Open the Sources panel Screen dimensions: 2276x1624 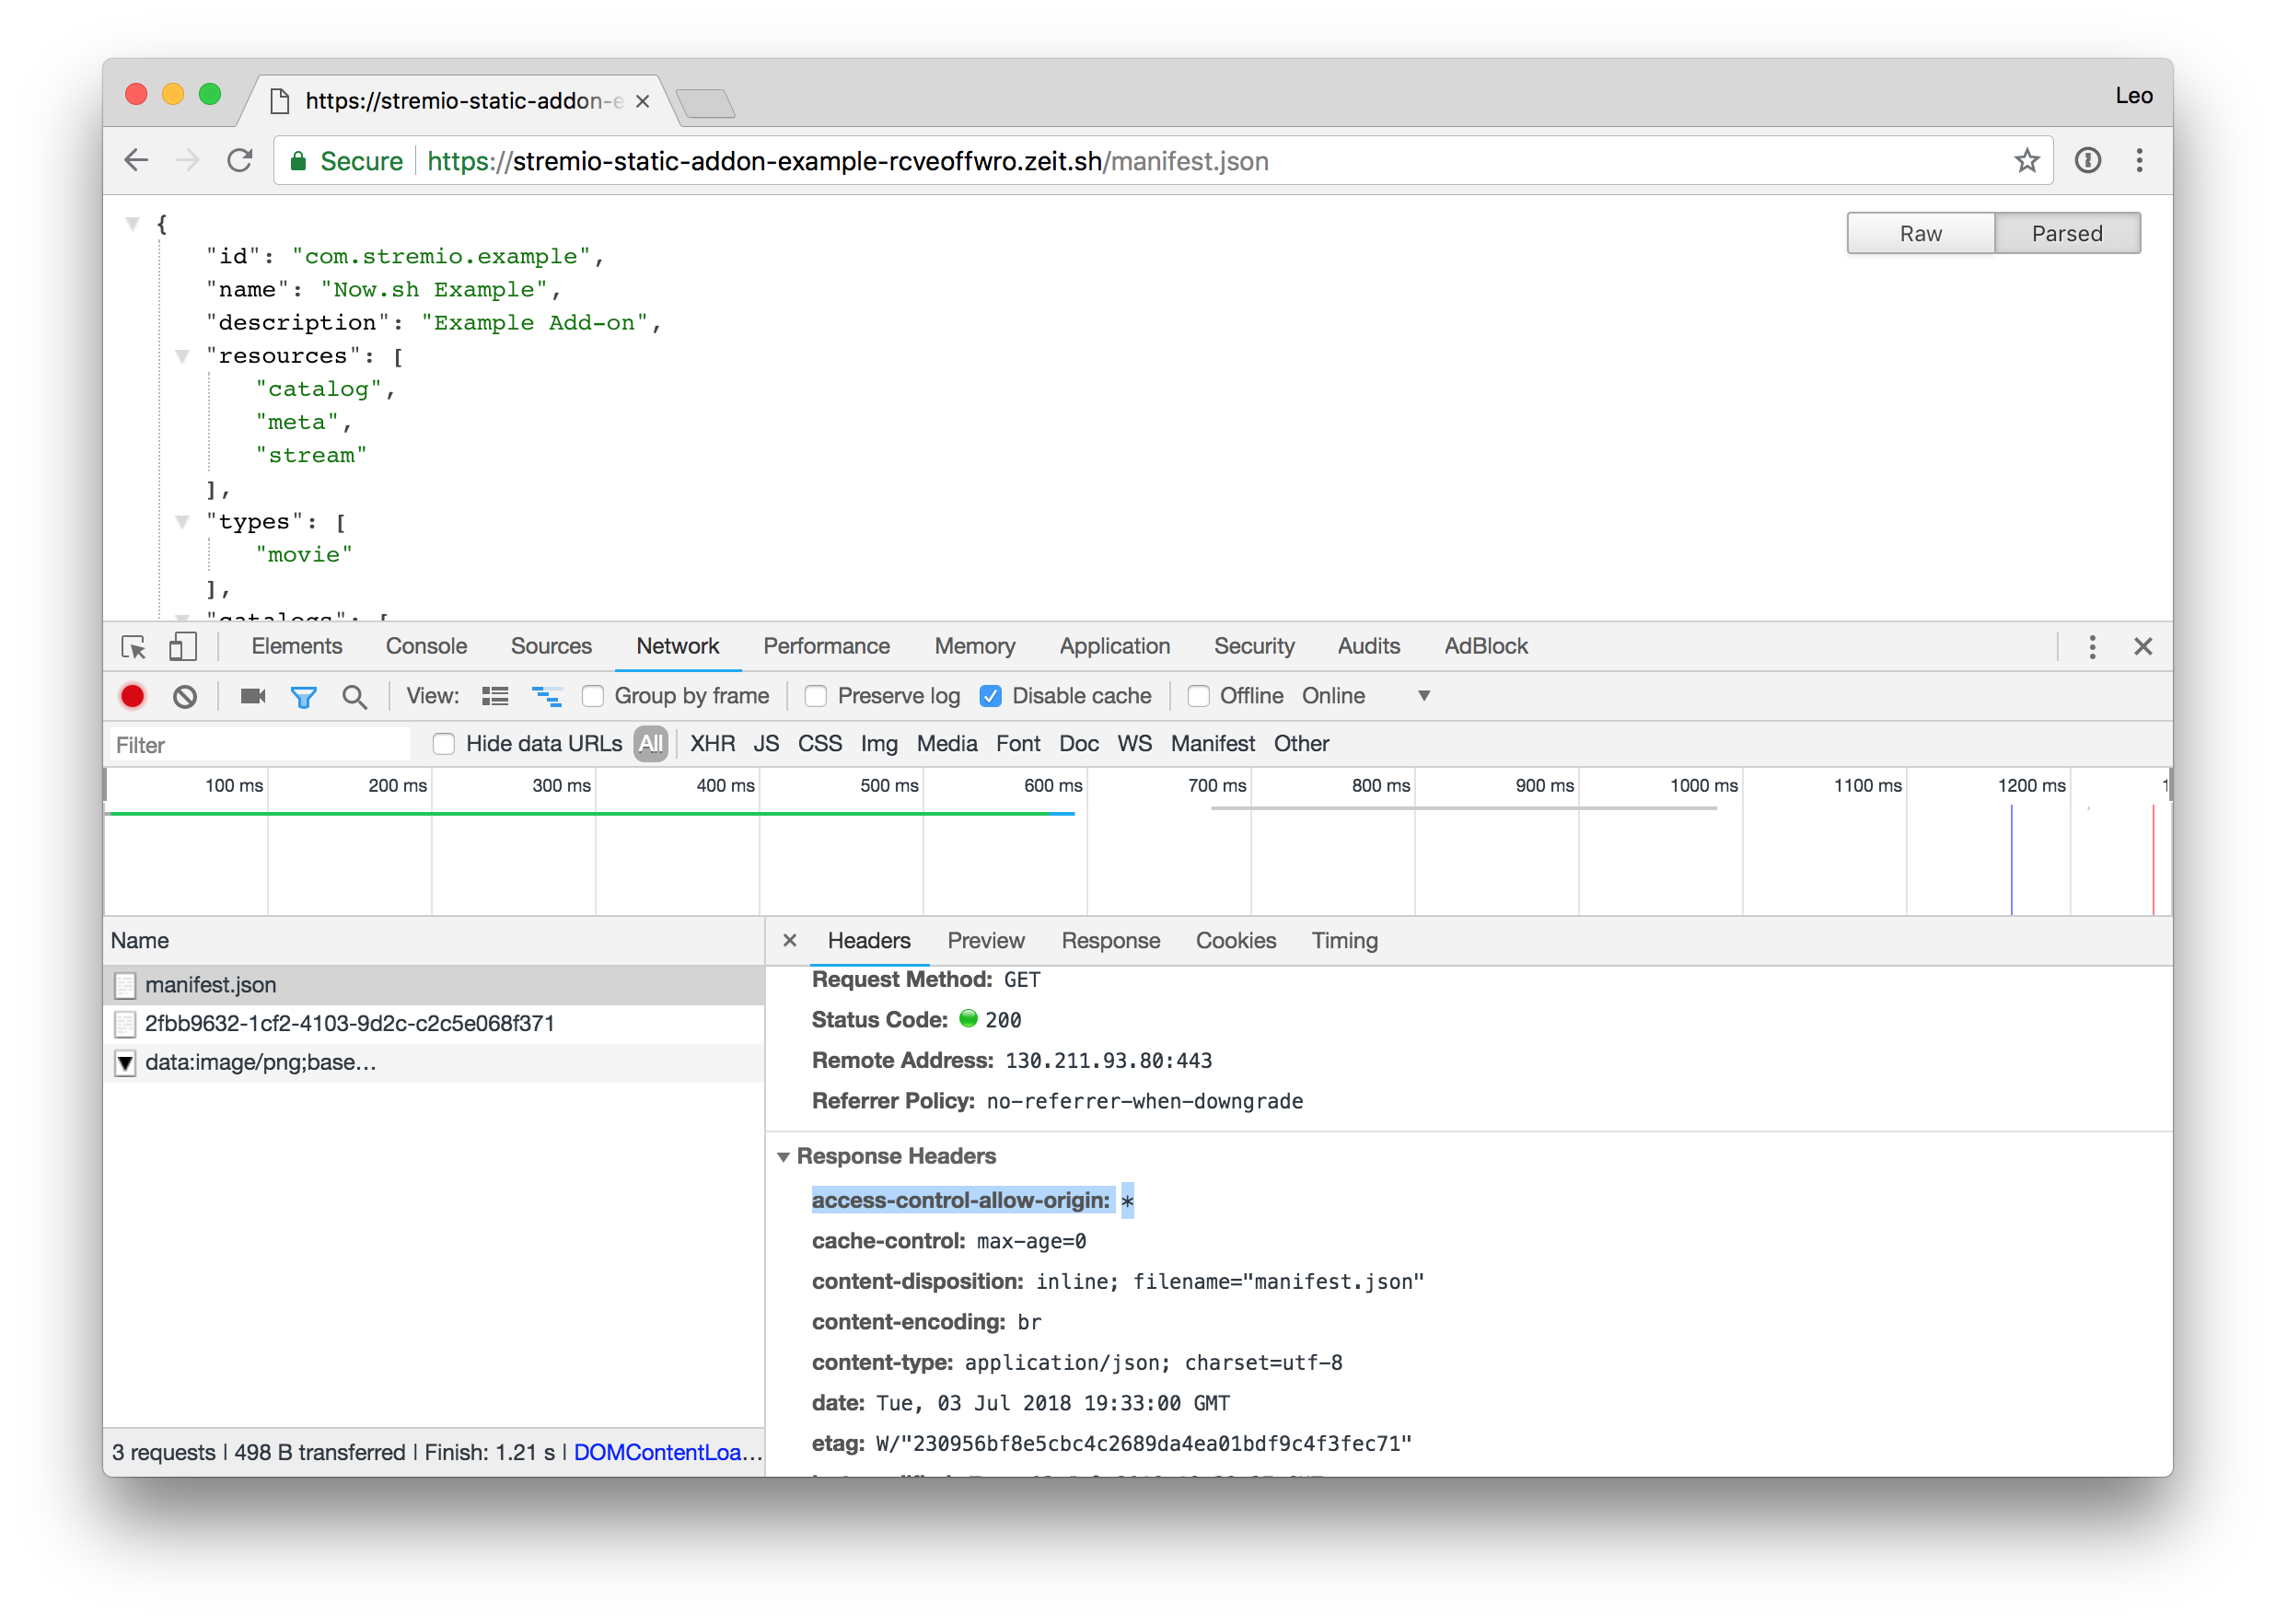pyautogui.click(x=551, y=646)
